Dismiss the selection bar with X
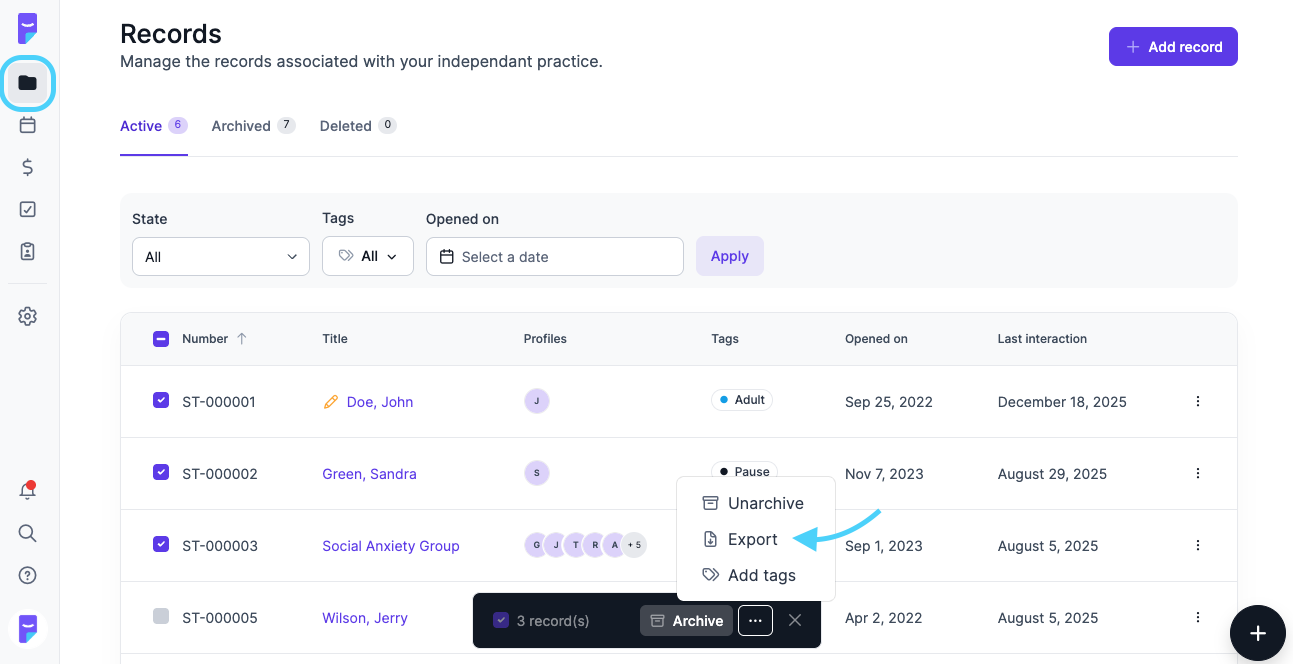Image resolution: width=1293 pixels, height=664 pixels. tap(795, 620)
